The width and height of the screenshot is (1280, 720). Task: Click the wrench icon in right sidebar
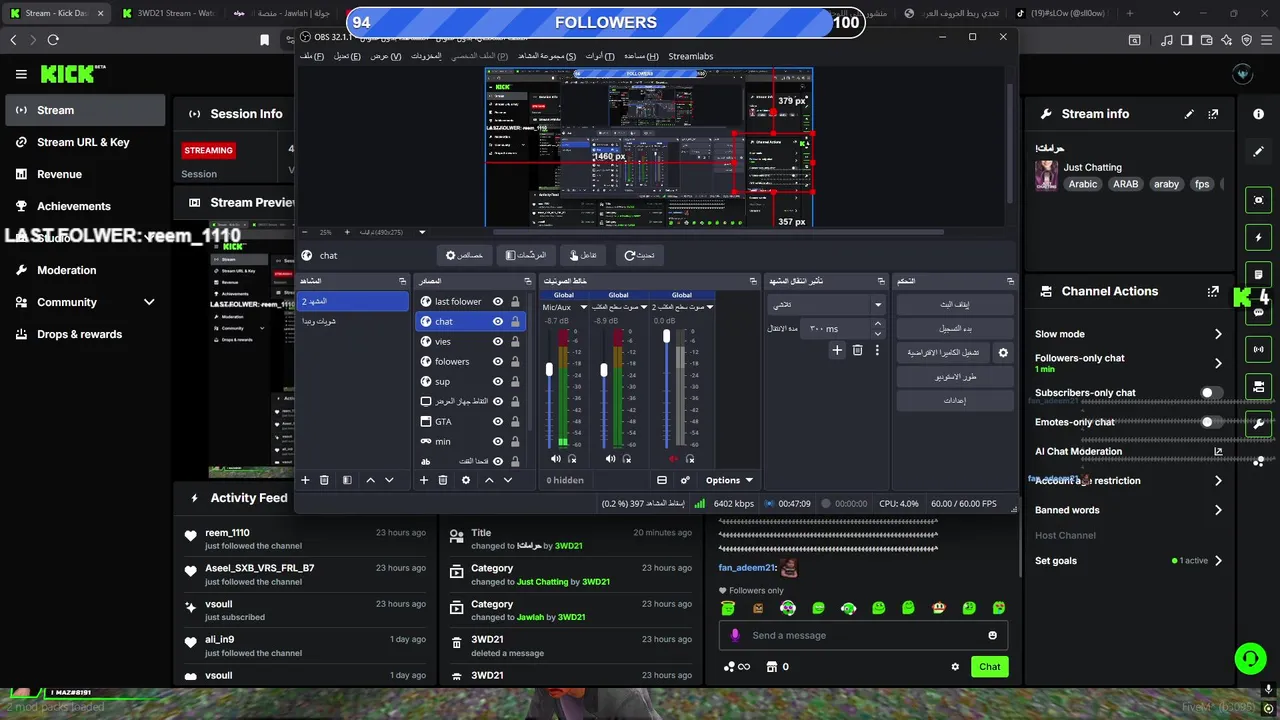(1259, 424)
